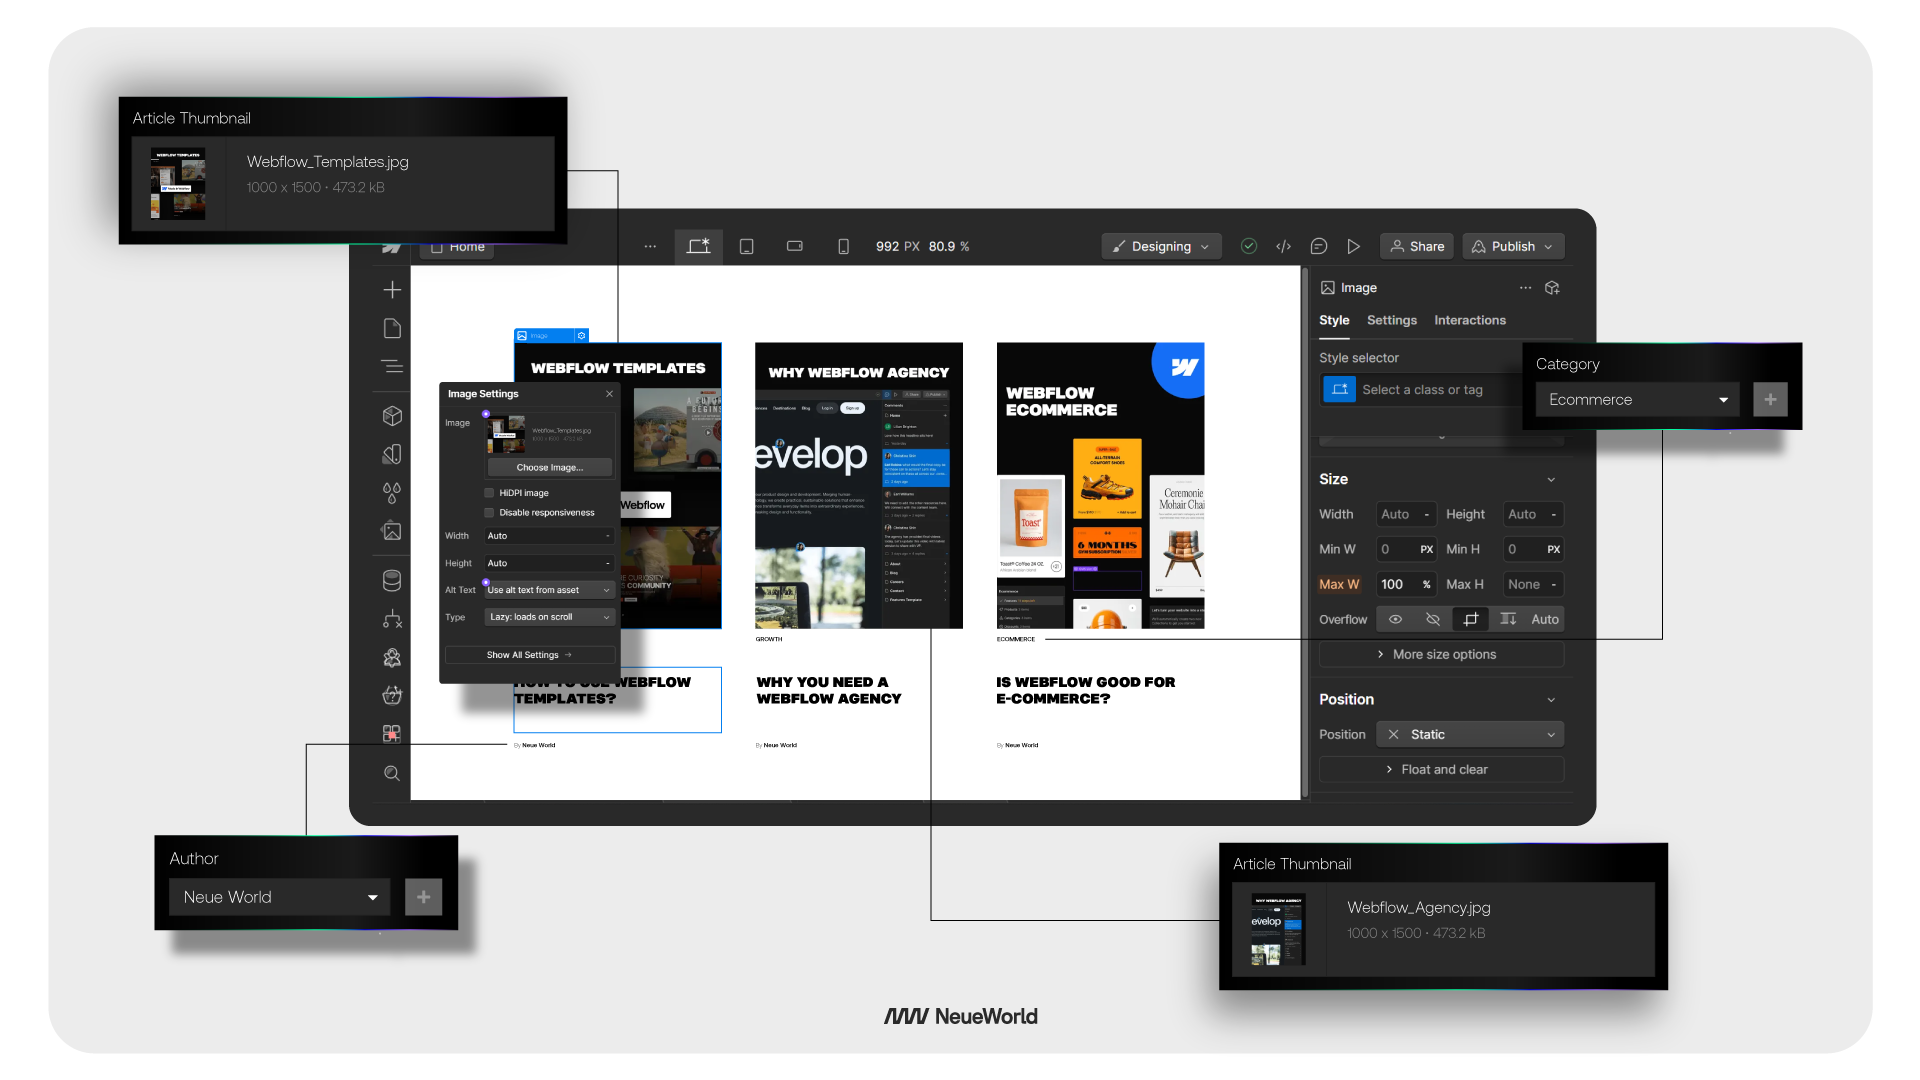
Task: Click Show All Settings button
Action: tap(529, 655)
